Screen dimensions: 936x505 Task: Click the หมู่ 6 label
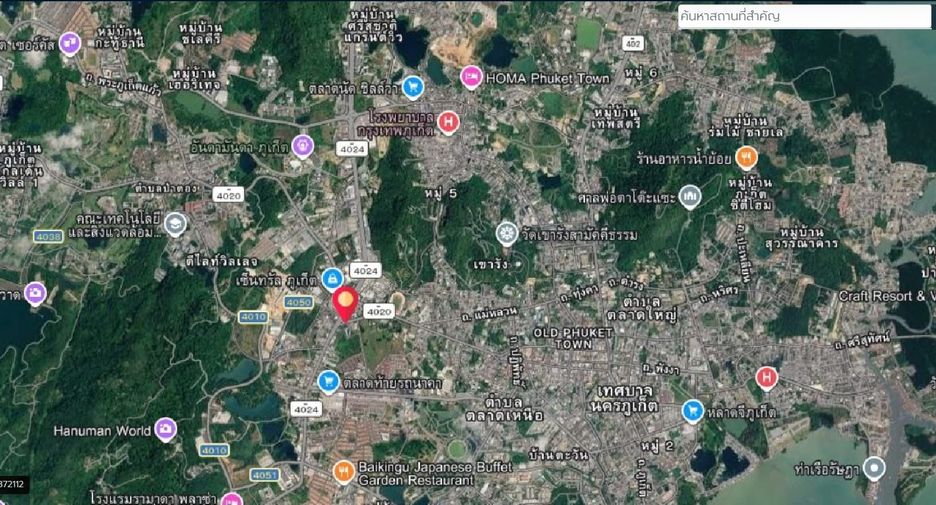pyautogui.click(x=641, y=73)
